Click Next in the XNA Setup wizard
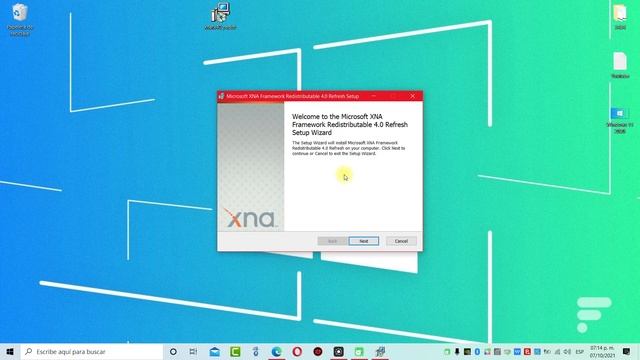The height and width of the screenshot is (360, 640). point(364,241)
